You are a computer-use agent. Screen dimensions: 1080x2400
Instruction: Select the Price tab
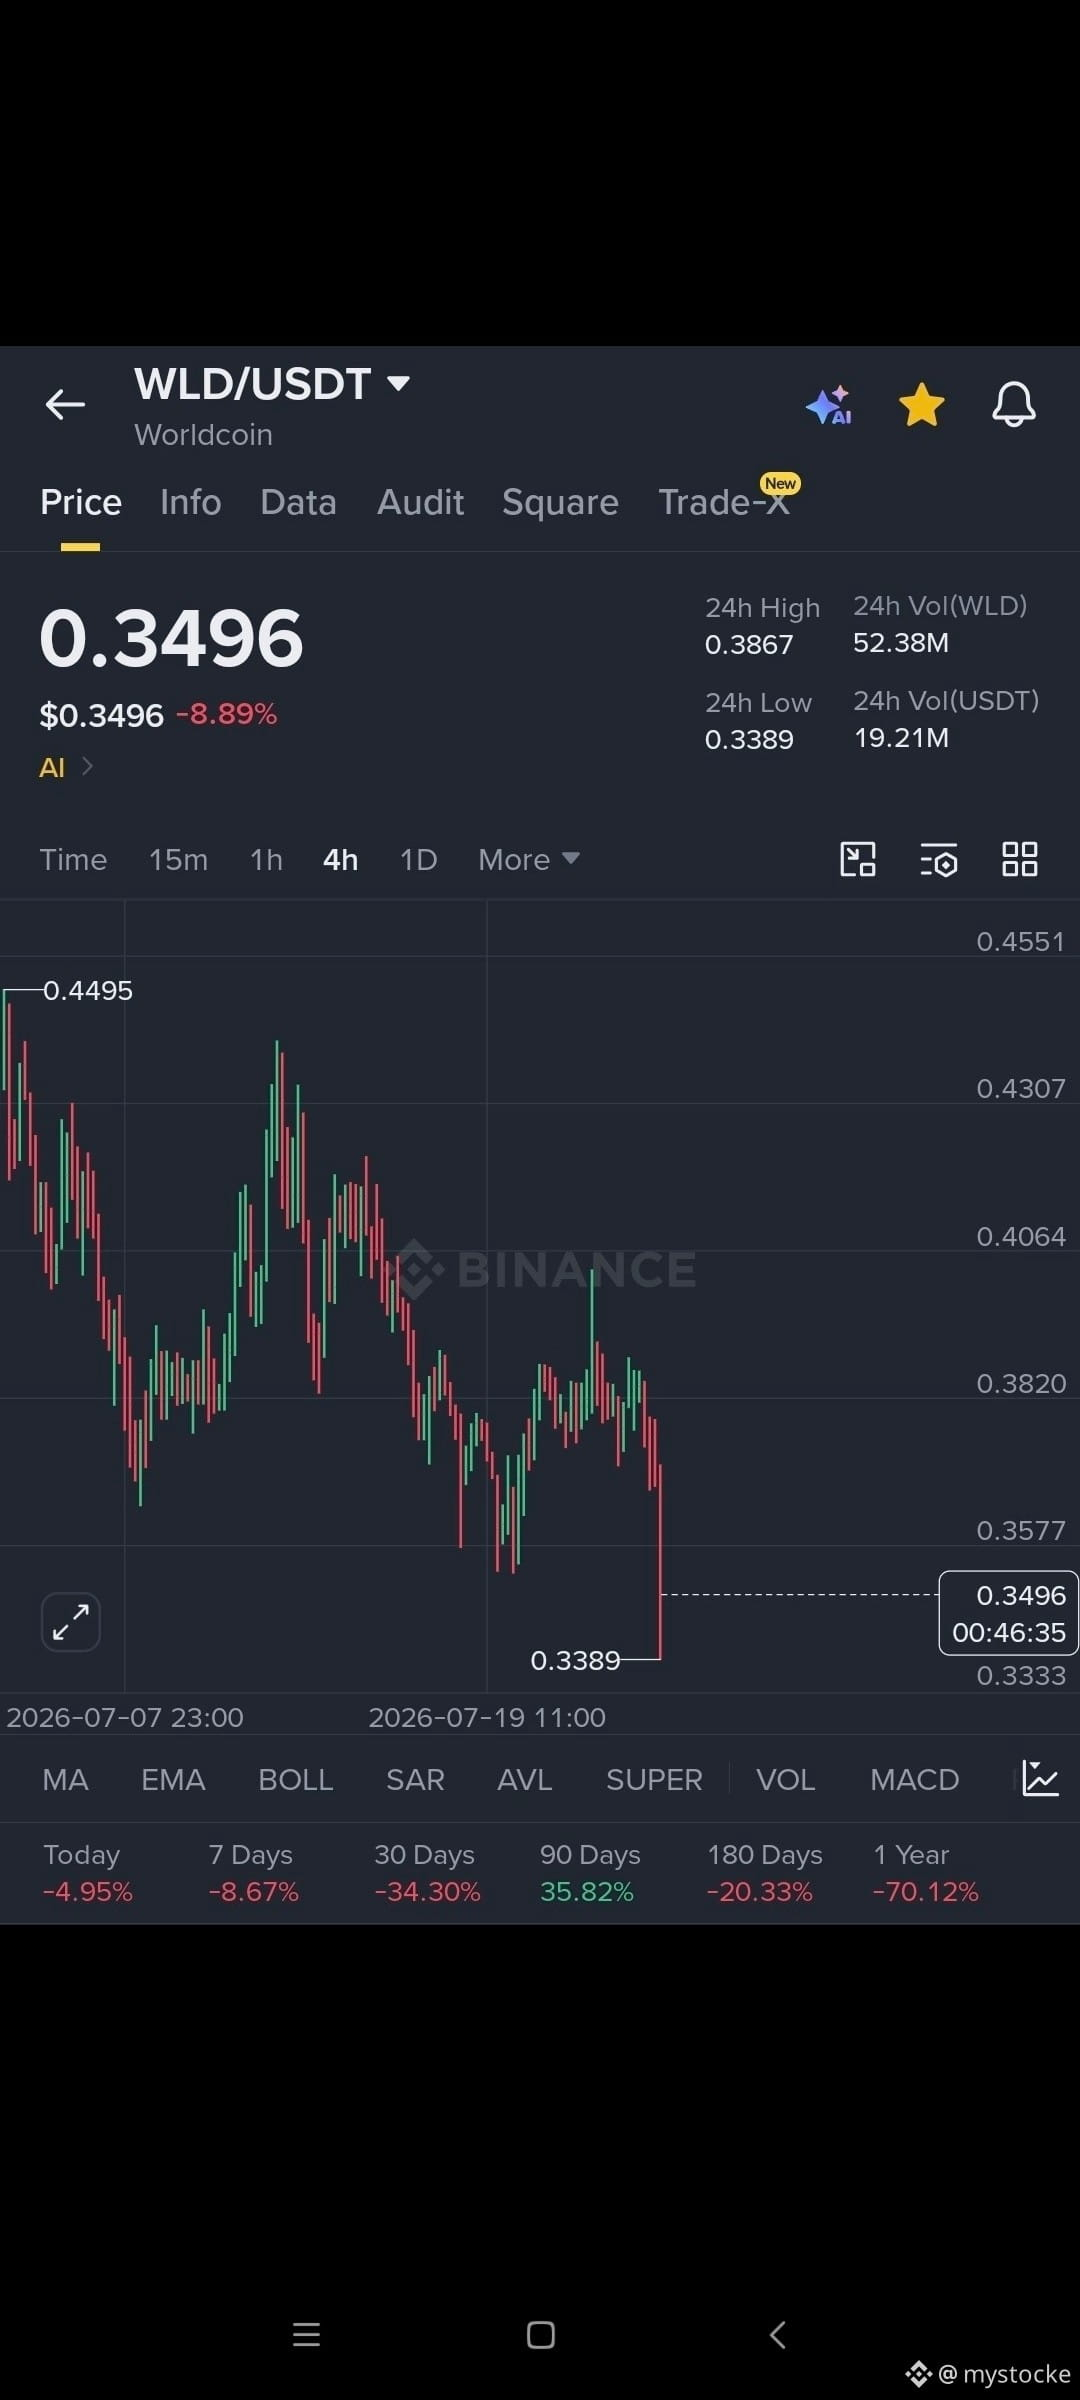pyautogui.click(x=81, y=502)
